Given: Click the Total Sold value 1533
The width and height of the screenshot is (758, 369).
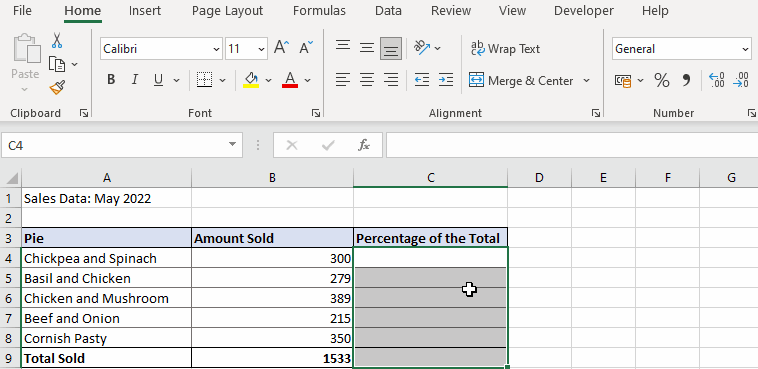Looking at the screenshot, I should (x=272, y=358).
